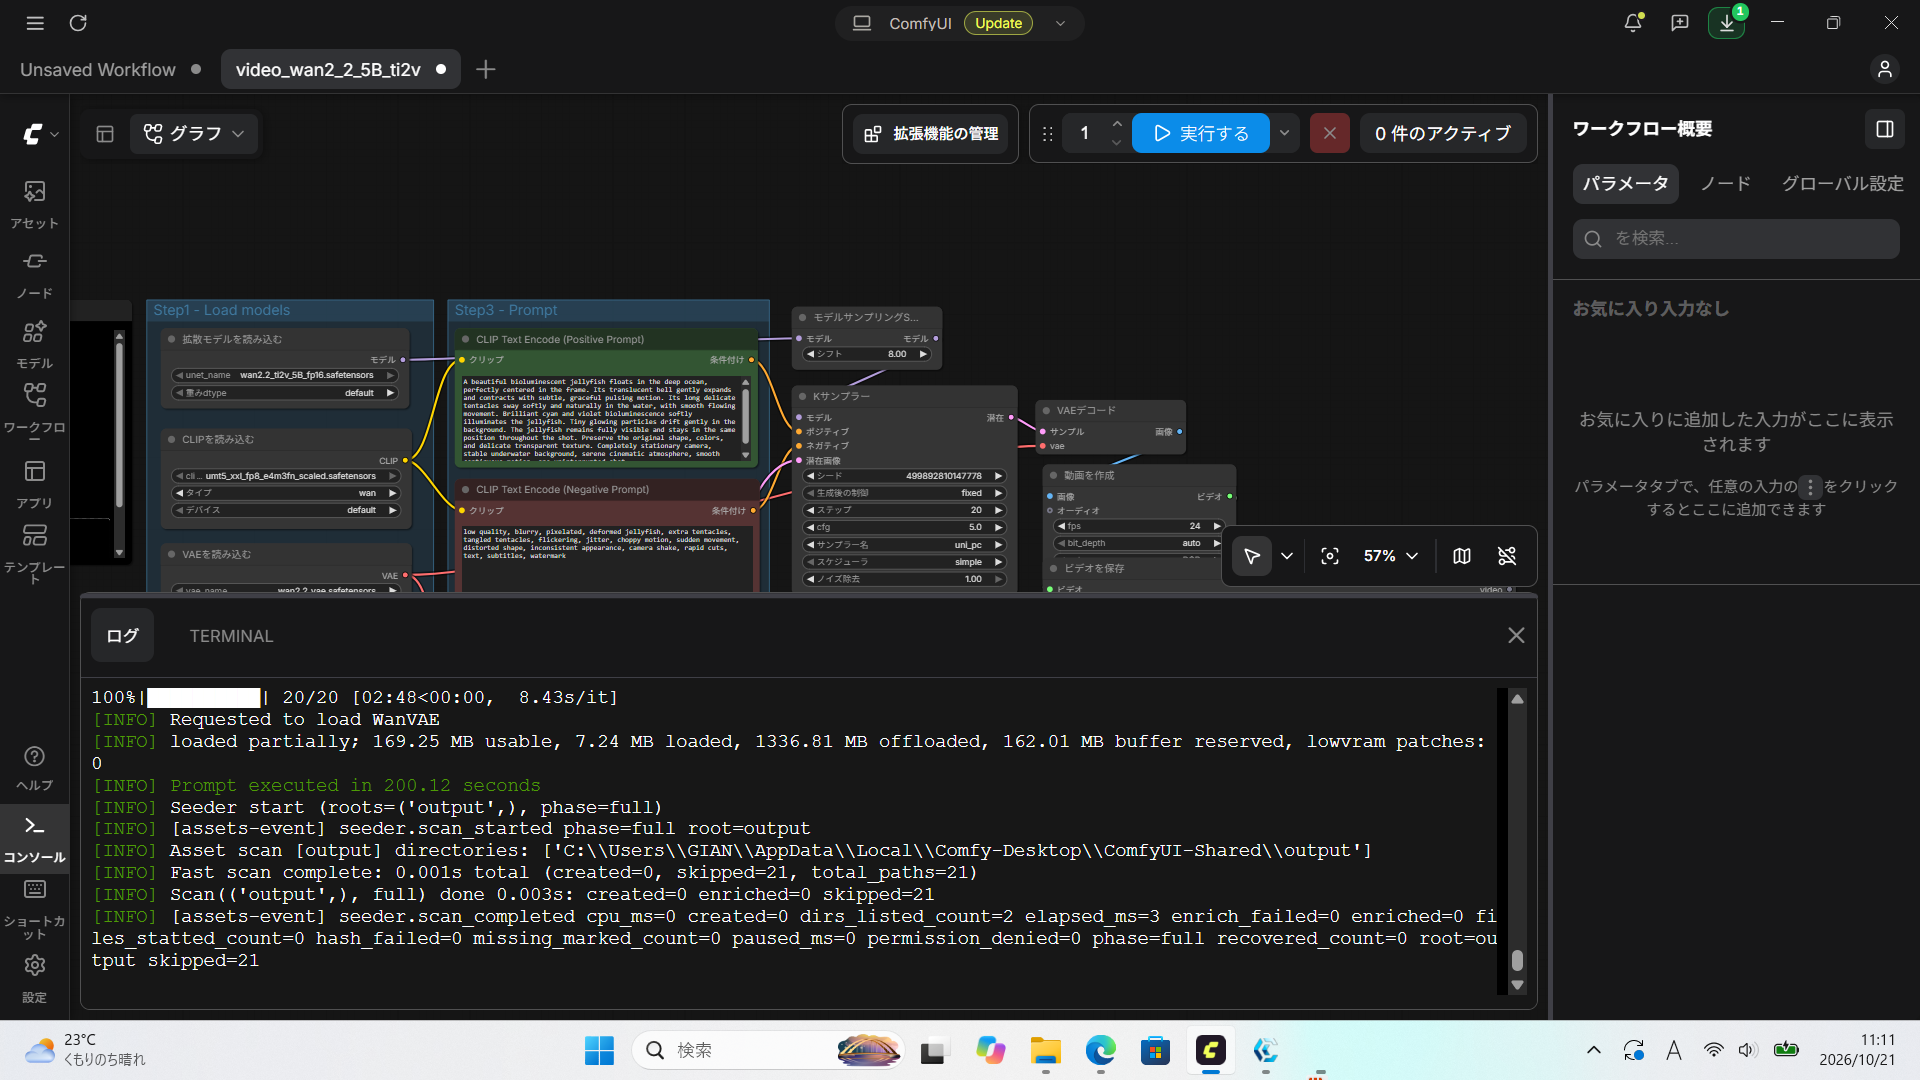Toggle right side panel layout button
This screenshot has width=1920, height=1080.
(1885, 129)
